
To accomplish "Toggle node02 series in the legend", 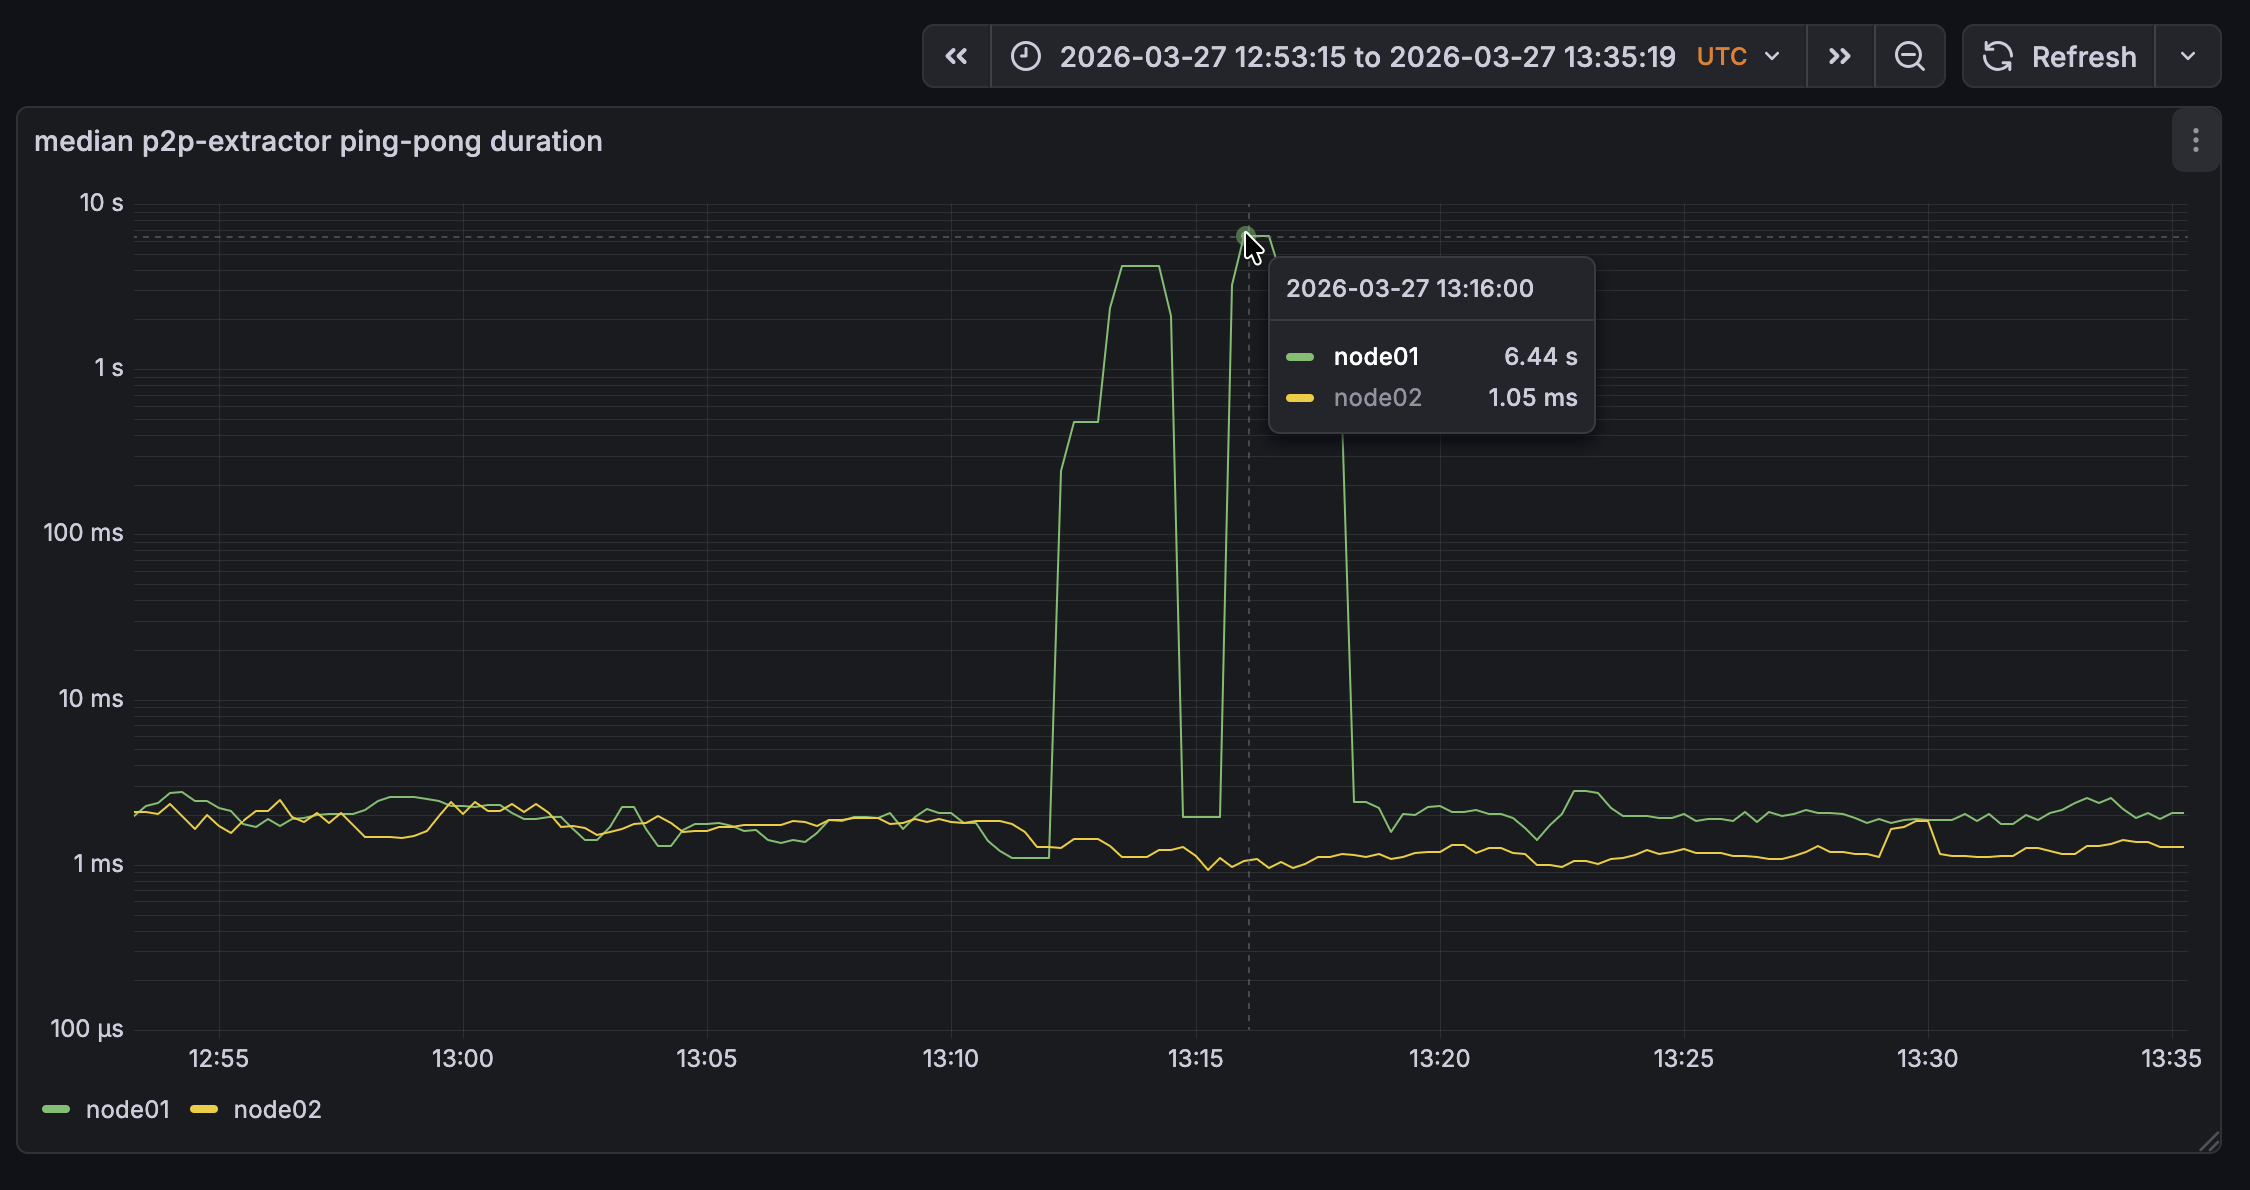I will [277, 1109].
